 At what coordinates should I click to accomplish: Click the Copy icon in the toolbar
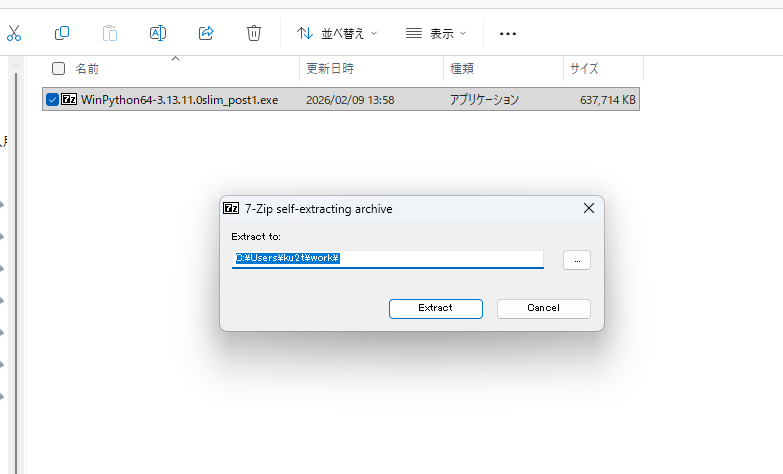tap(62, 33)
